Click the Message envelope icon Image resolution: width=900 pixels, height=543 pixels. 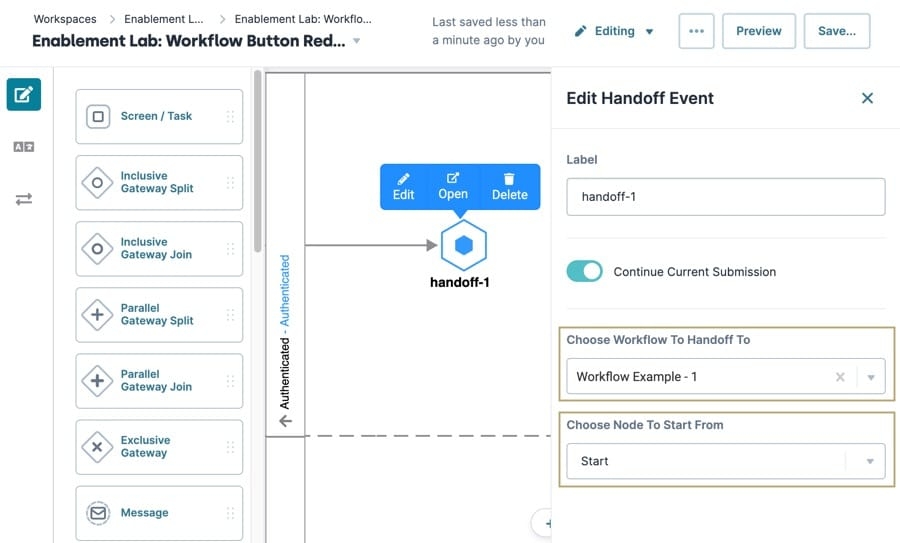click(98, 513)
